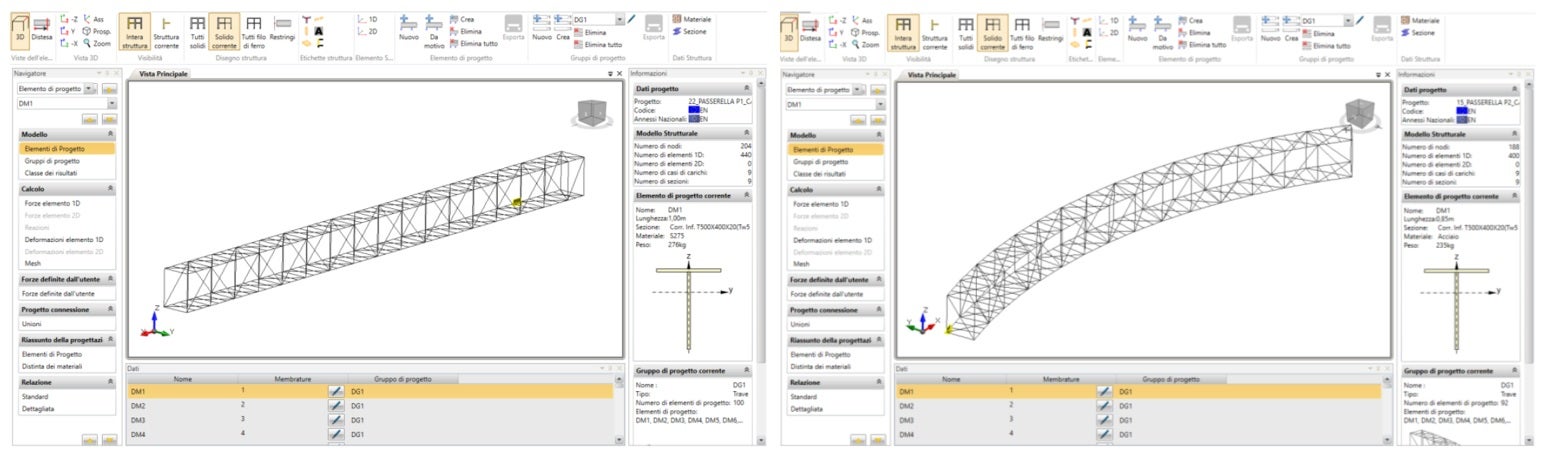Viewport: 1543px width, 452px height.
Task: Open DG1 group dropdown in left ribbon
Action: [620, 19]
